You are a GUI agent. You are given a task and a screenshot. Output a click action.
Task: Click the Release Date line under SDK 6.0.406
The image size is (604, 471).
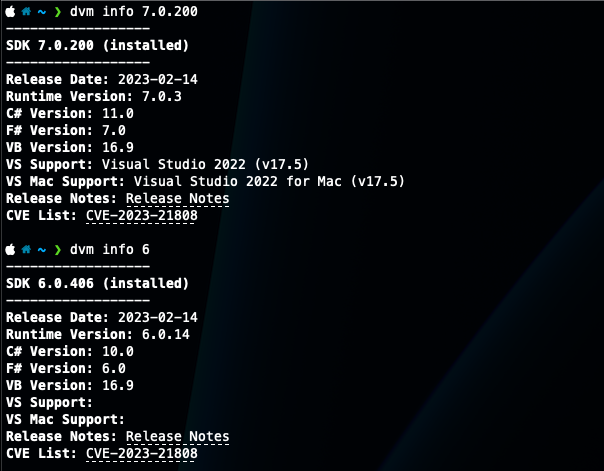pyautogui.click(x=102, y=317)
